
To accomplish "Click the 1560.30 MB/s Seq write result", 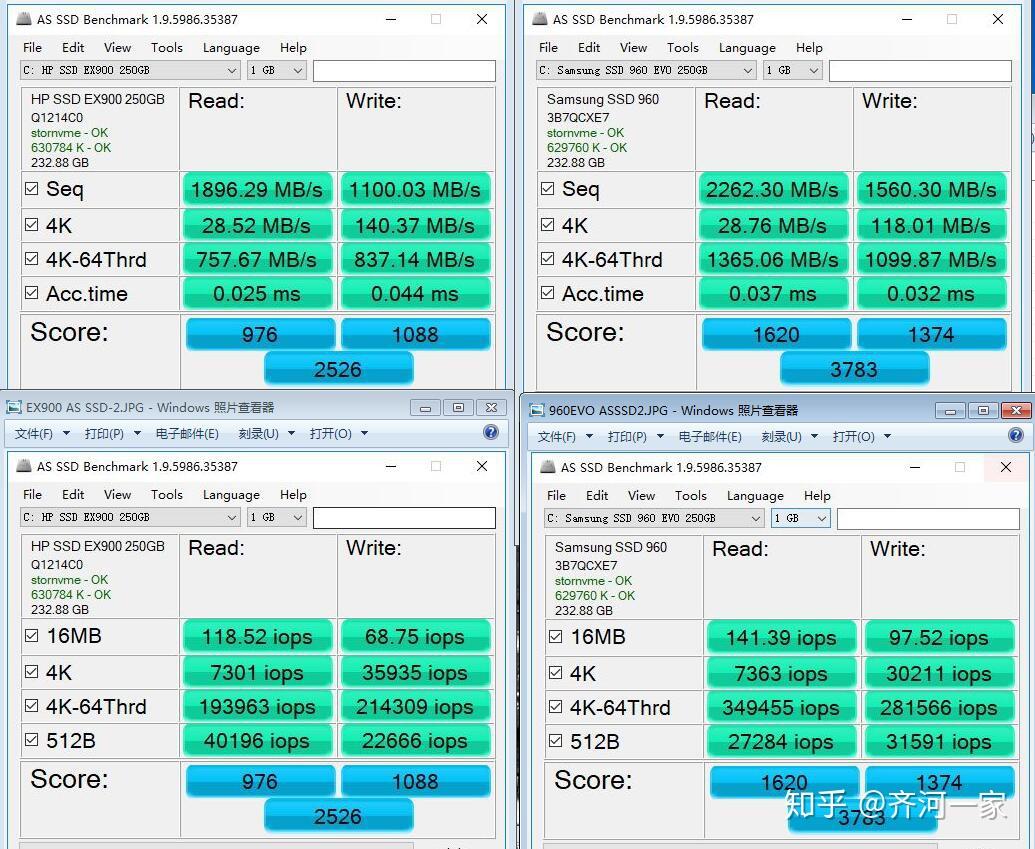I will 931,189.
